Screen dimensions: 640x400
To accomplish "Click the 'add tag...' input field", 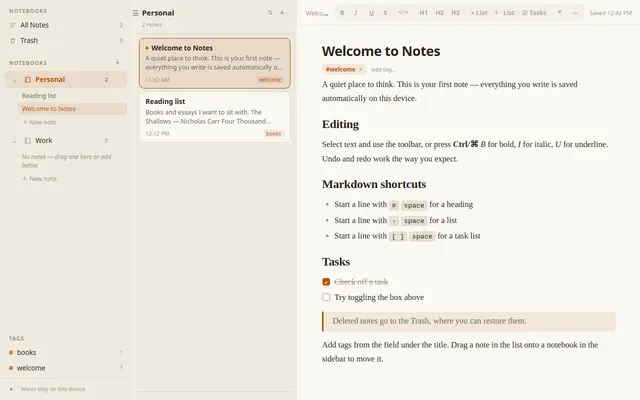I will coord(383,70).
